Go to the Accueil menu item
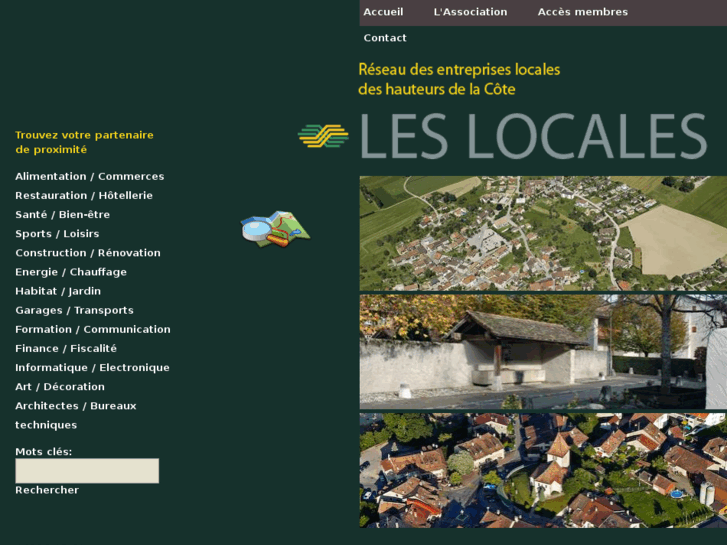 383,12
